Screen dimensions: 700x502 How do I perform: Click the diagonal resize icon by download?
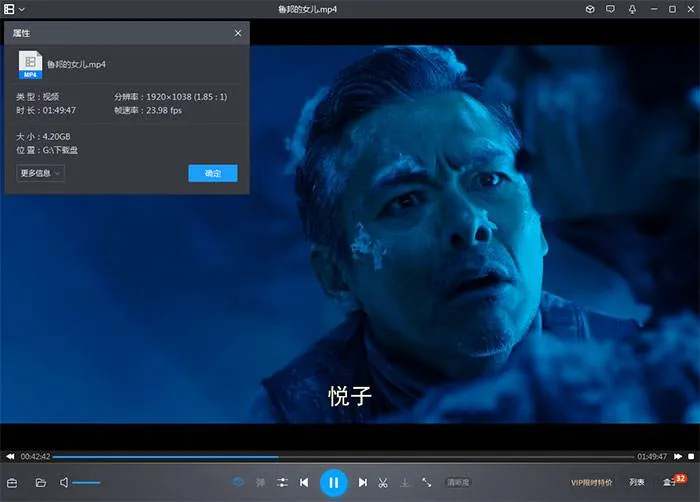click(427, 482)
